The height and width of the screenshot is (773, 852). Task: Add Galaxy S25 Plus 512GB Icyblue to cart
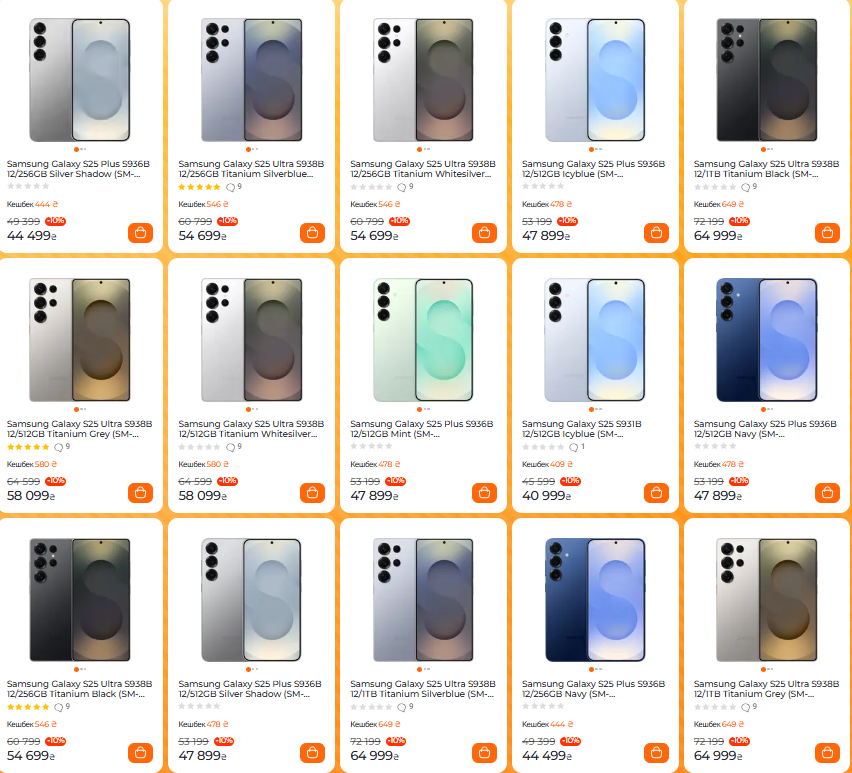coord(656,232)
